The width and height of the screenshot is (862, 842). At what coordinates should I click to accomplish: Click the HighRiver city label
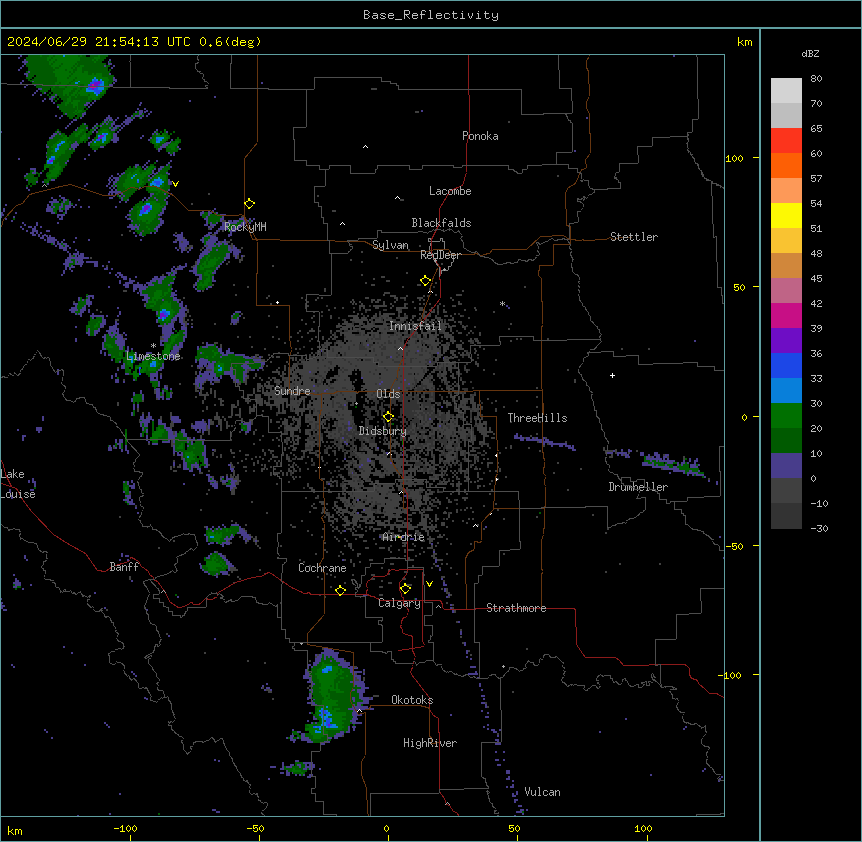pyautogui.click(x=430, y=743)
